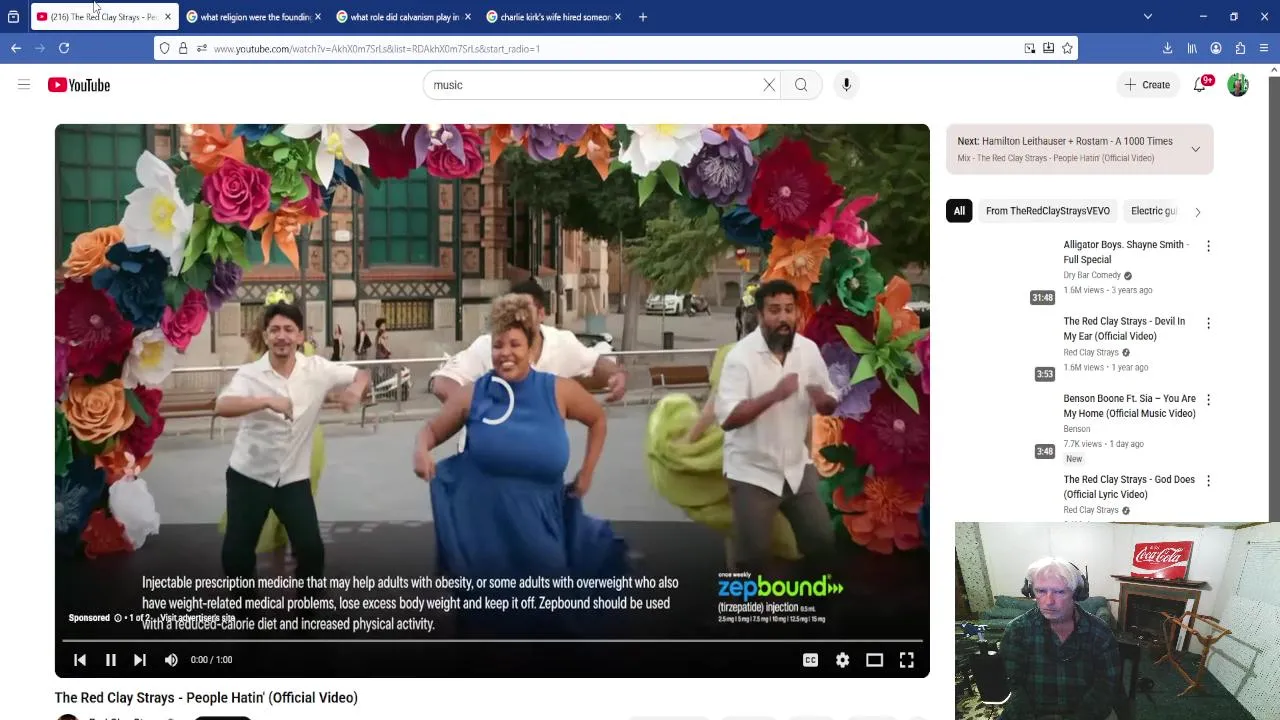Screen dimensions: 1280x720
Task: Select From TheRedClayStraysVEVO chip
Action: point(1047,211)
